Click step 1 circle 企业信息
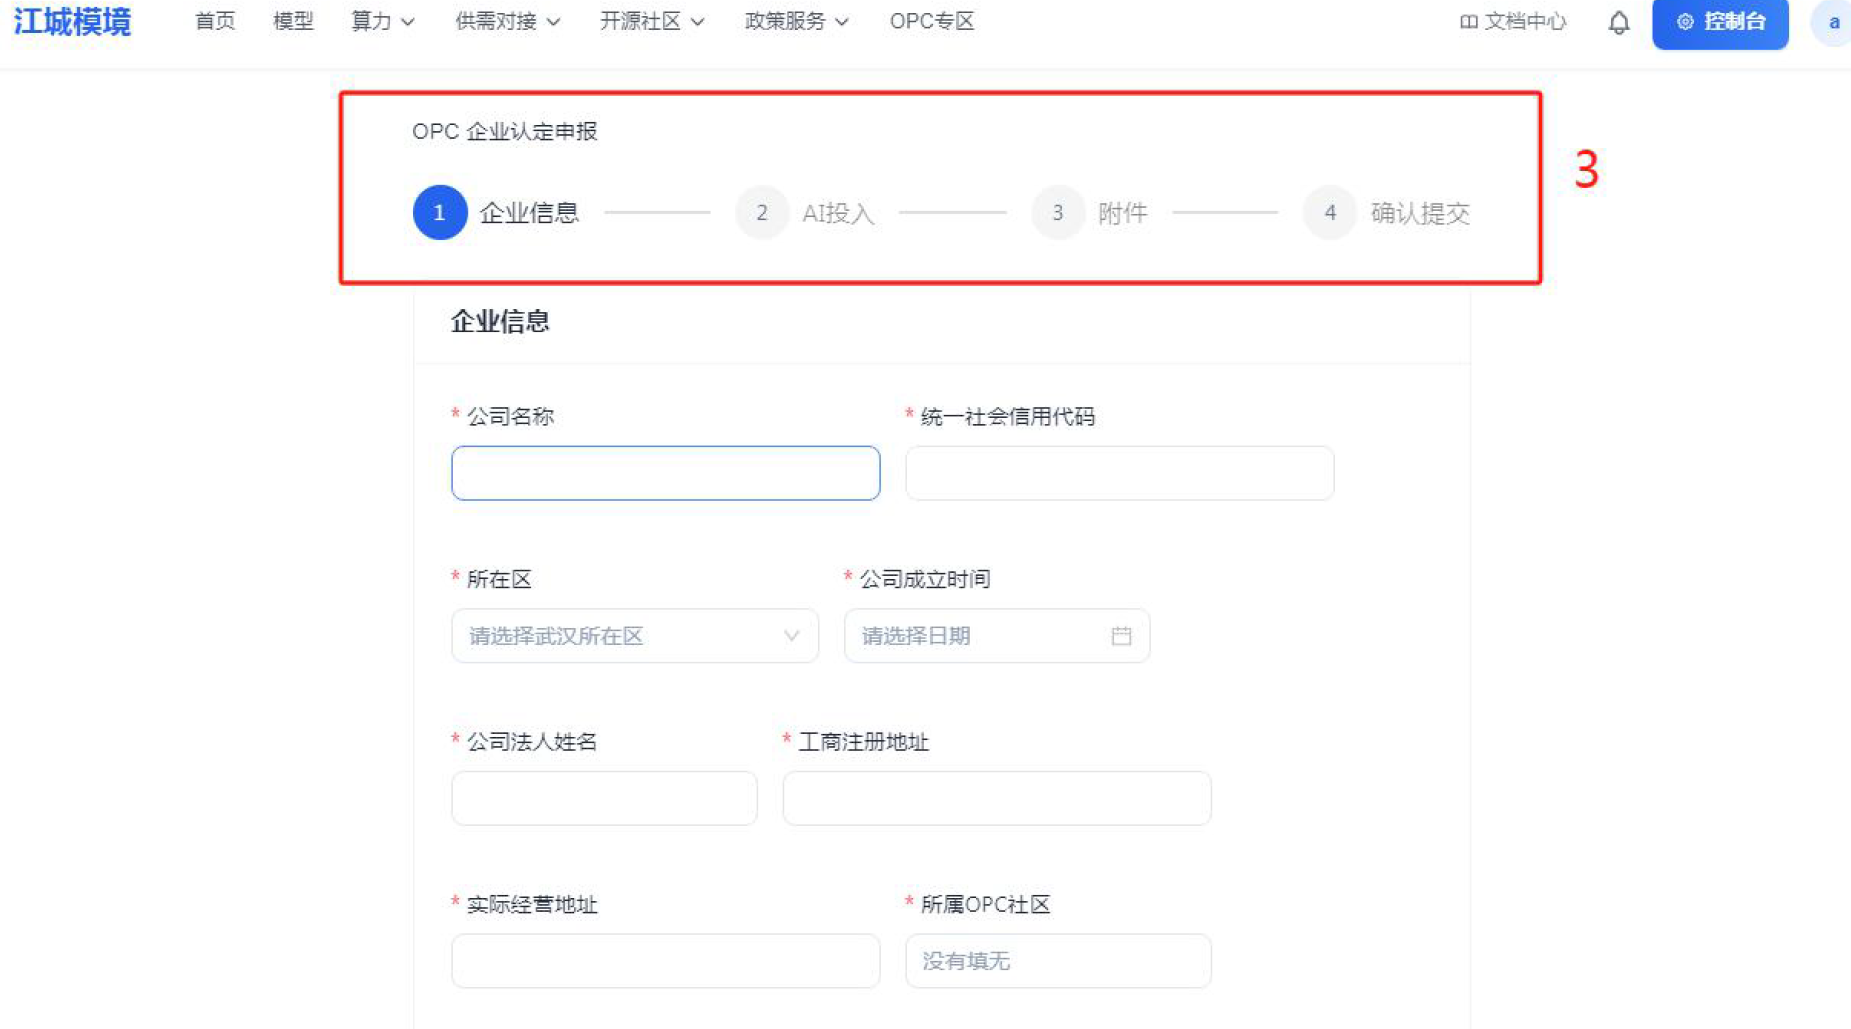 (440, 212)
